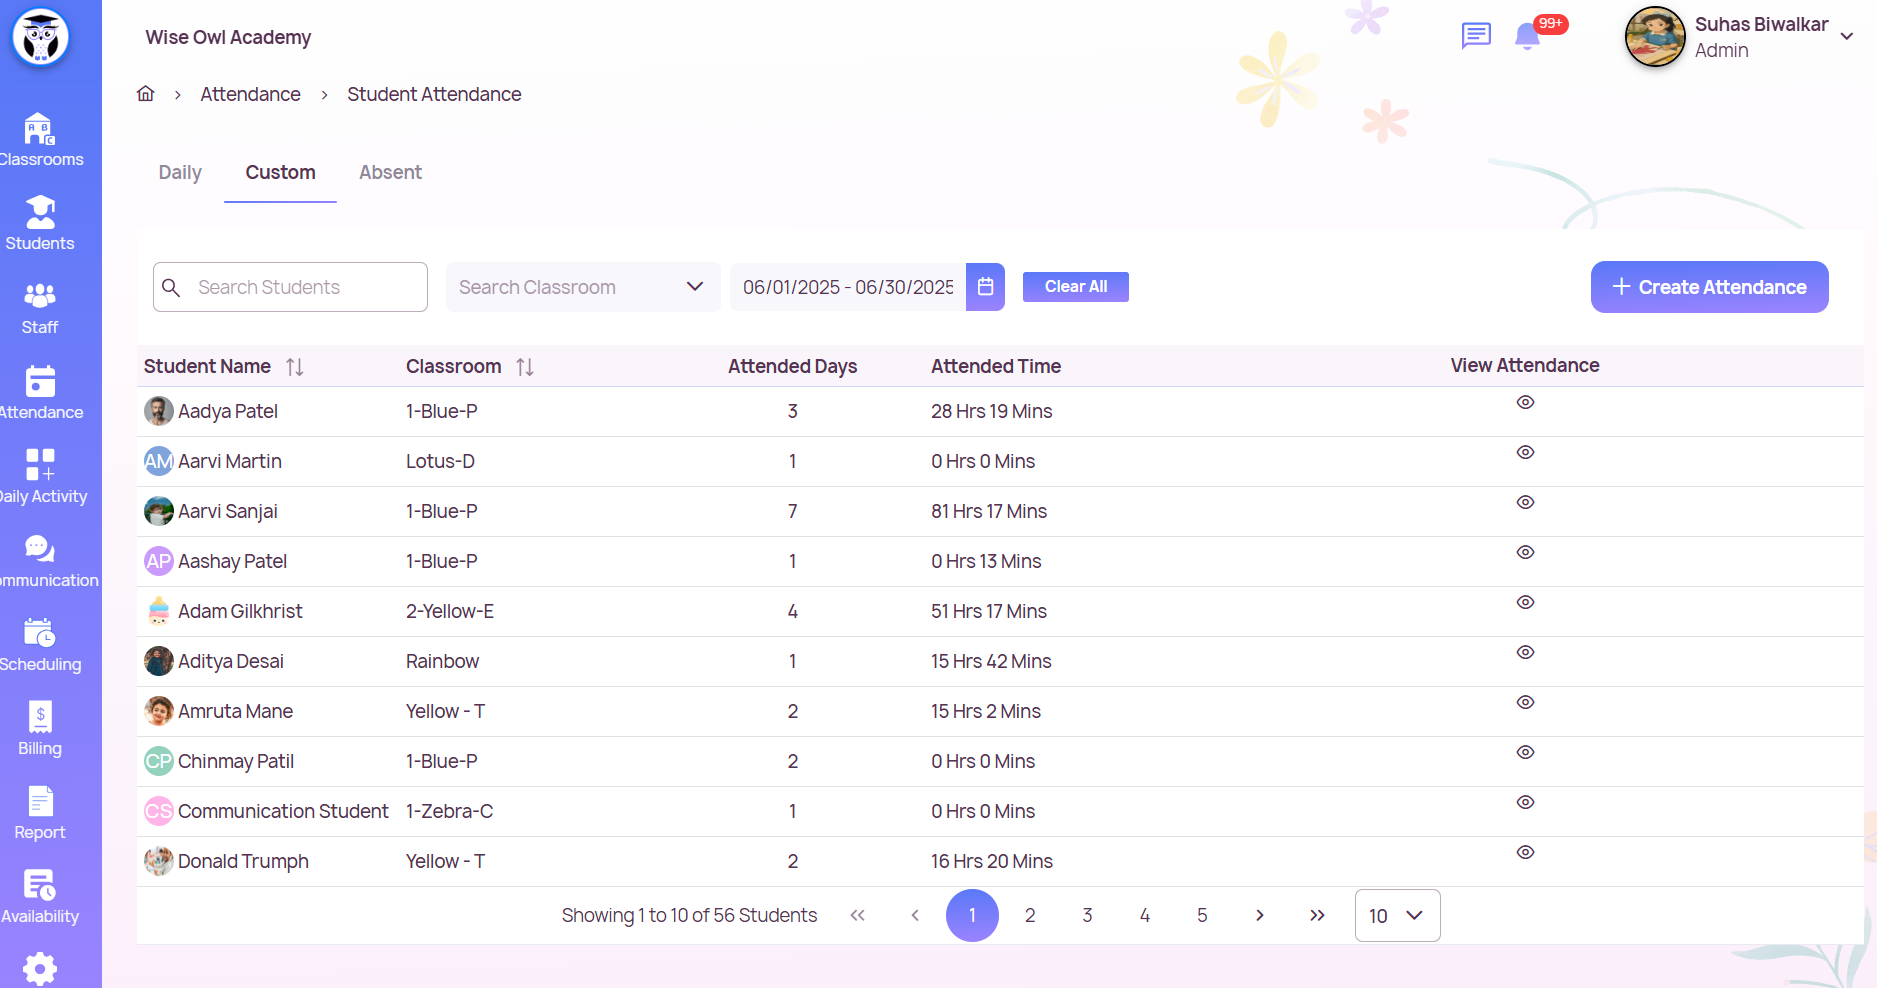Click the notification bell icon

click(1526, 37)
